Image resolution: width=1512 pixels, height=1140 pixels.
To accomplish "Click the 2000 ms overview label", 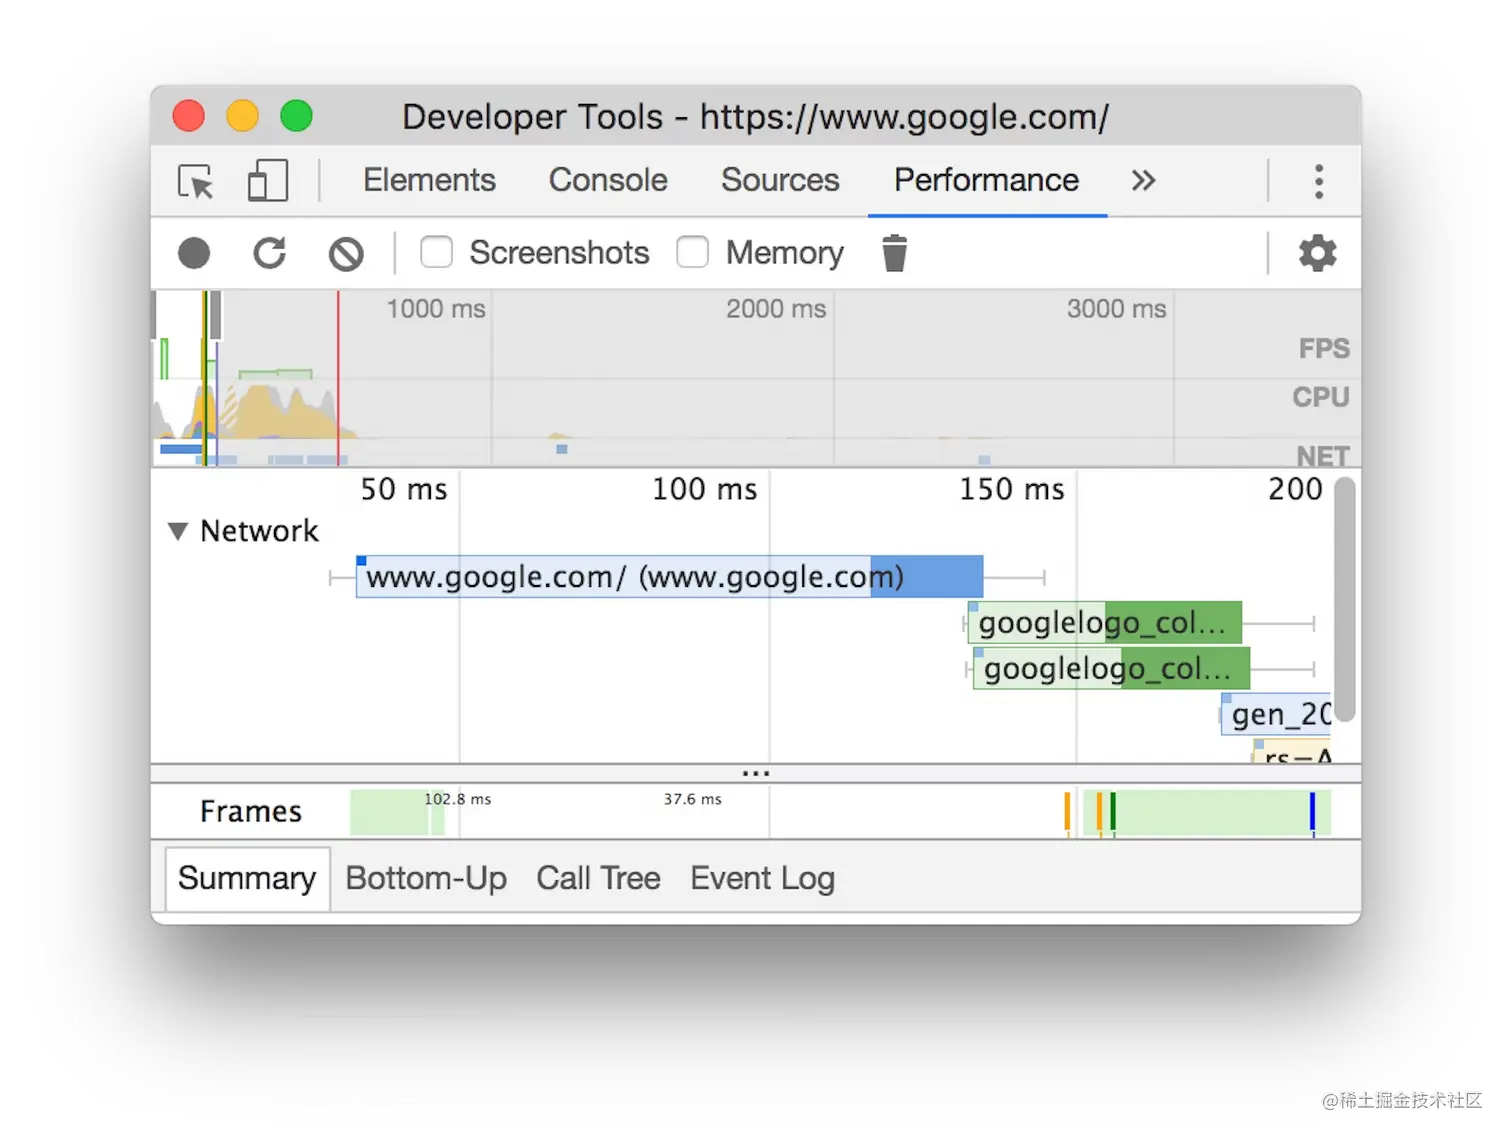I will pos(776,309).
